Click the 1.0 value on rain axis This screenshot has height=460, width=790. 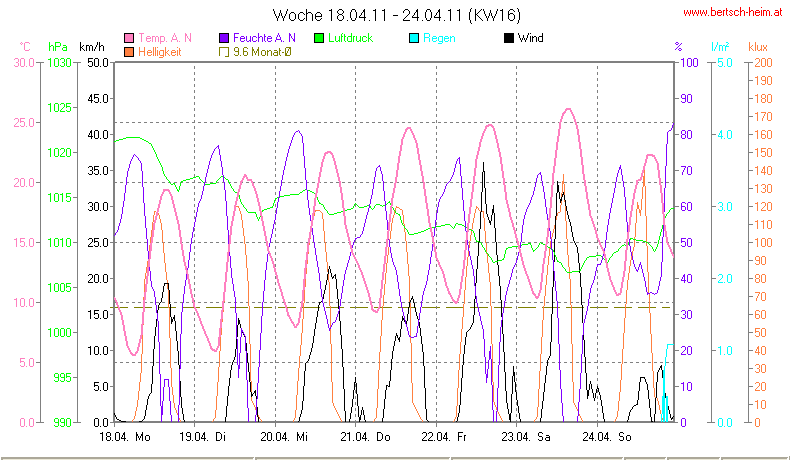[x=725, y=351]
